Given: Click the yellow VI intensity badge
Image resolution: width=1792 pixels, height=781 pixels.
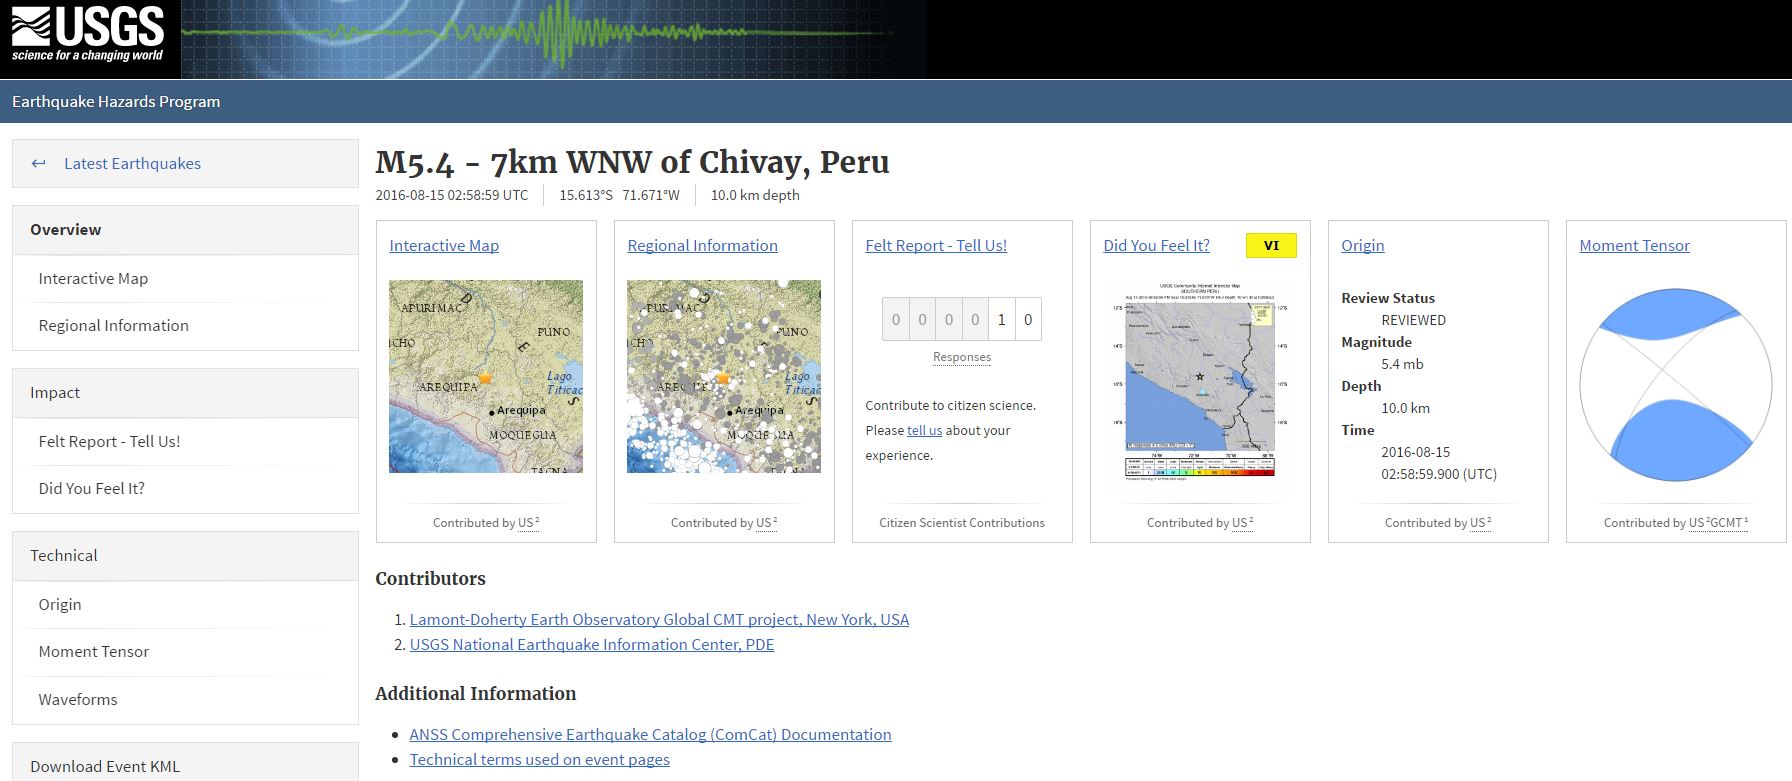Looking at the screenshot, I should [1271, 246].
